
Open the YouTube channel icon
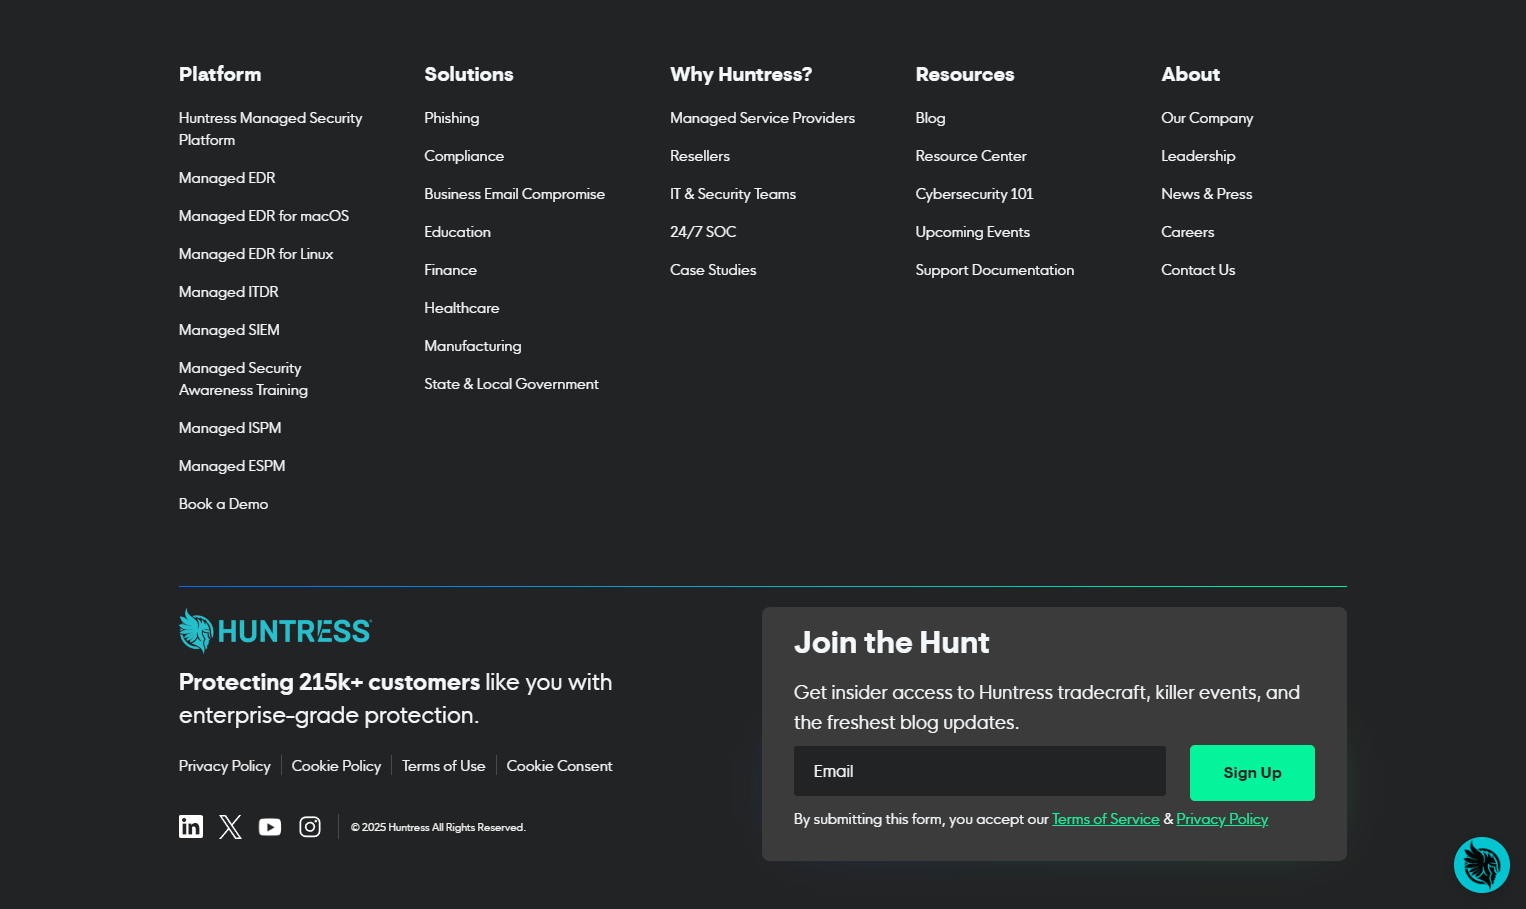270,827
